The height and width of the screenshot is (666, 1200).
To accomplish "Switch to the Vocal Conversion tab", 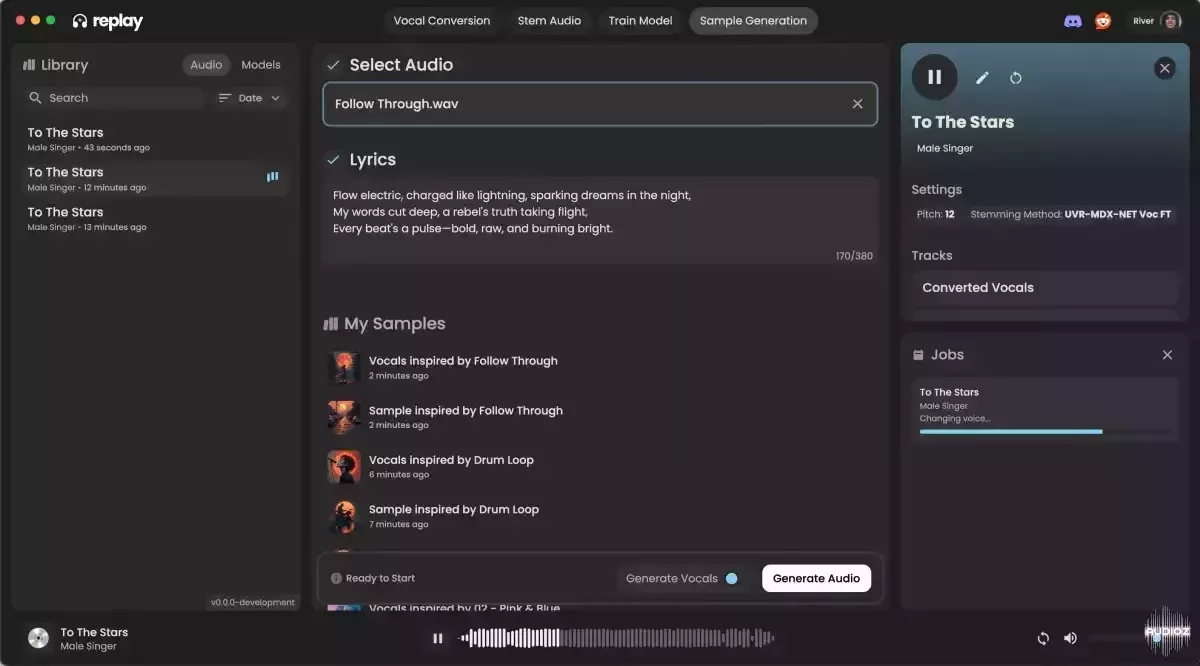I will point(442,21).
